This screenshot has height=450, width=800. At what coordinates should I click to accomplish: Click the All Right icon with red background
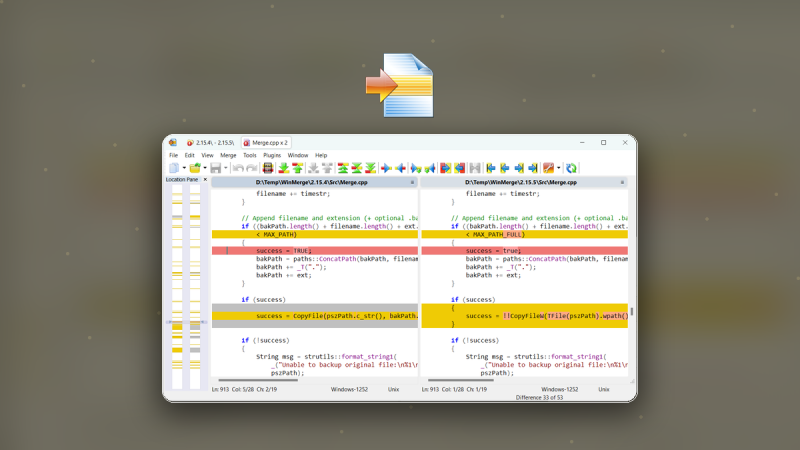coord(445,168)
